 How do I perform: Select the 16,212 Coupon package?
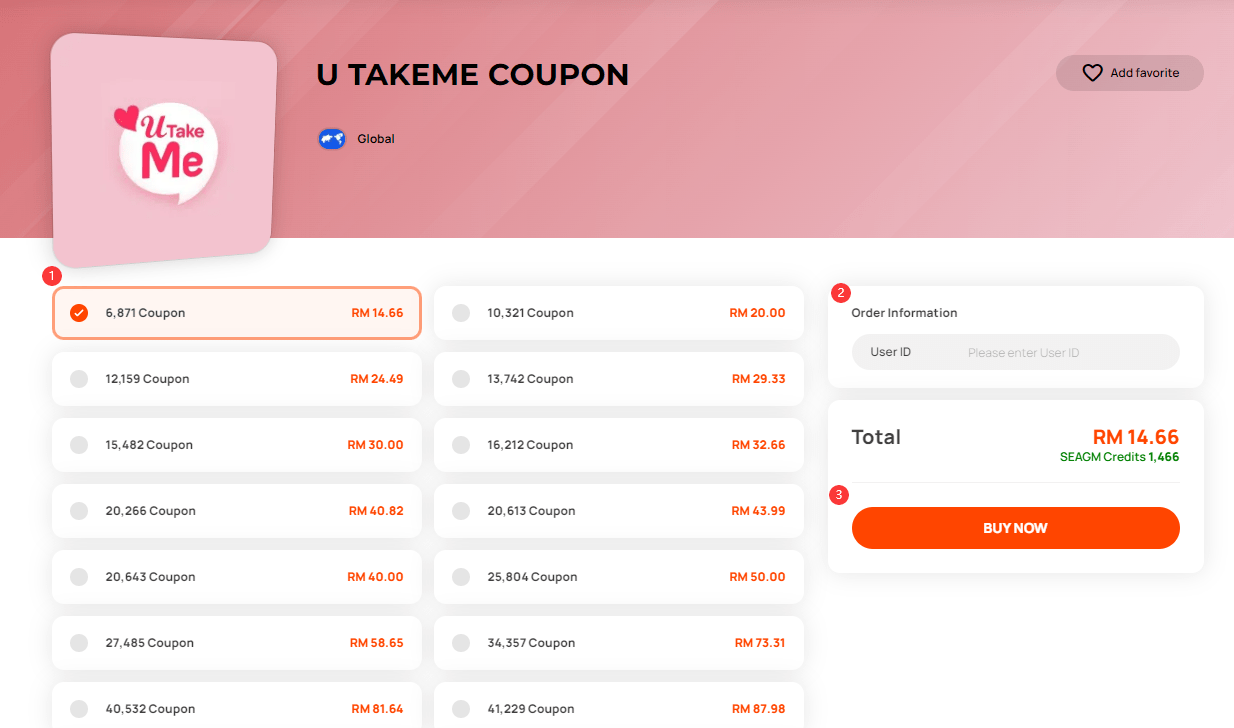click(x=618, y=444)
